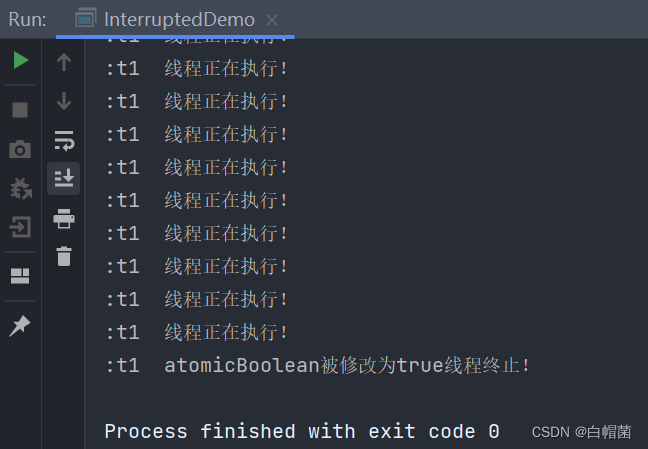Image resolution: width=648 pixels, height=449 pixels.
Task: Close the InterruptedDemo tab
Action: [x=272, y=20]
